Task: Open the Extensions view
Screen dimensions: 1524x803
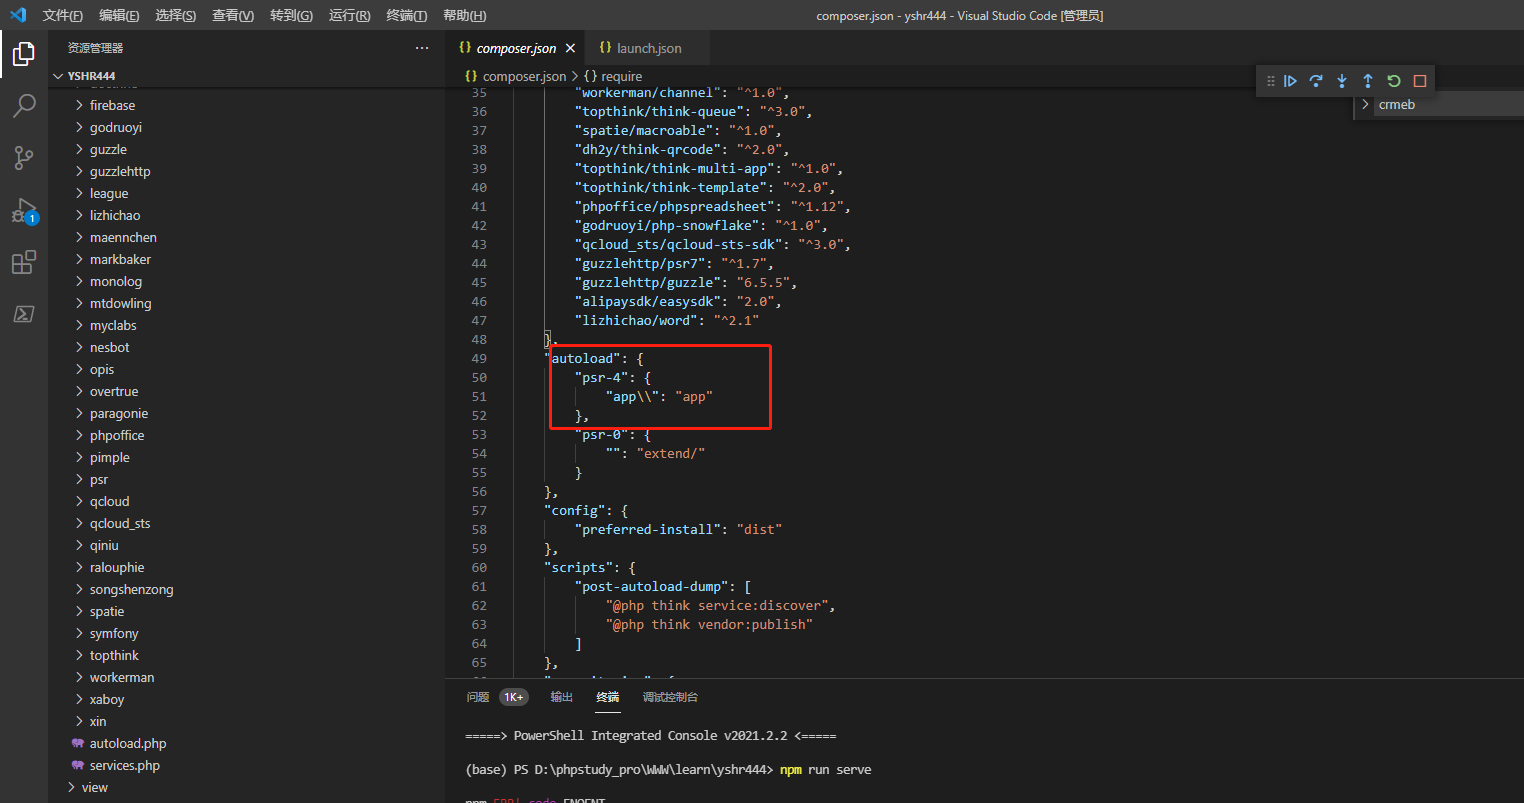Action: pos(24,262)
